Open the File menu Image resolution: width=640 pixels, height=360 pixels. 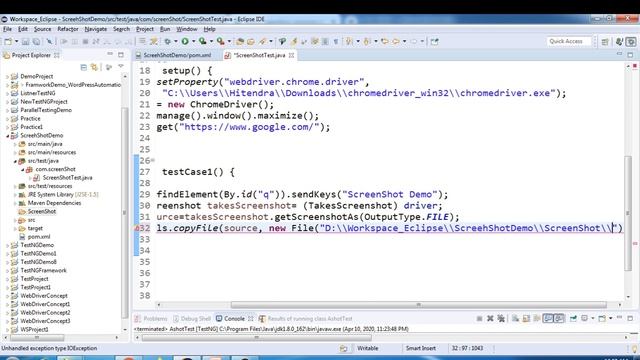(7, 29)
